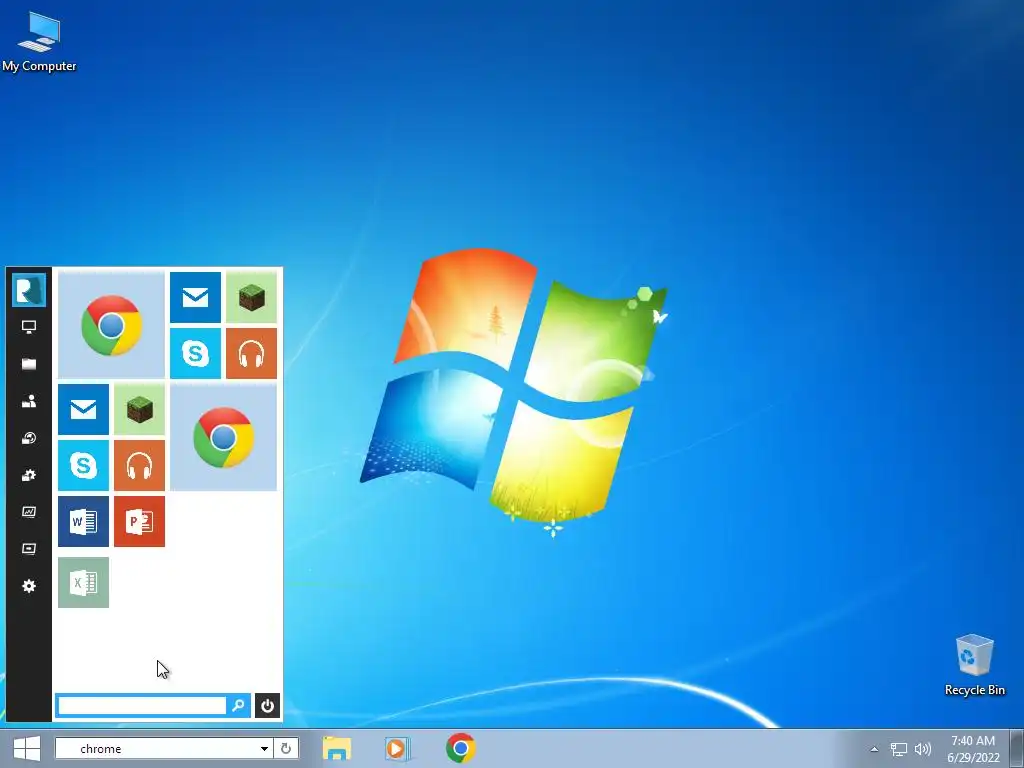Open Chrome from the taskbar
1024x768 pixels.
pos(460,748)
